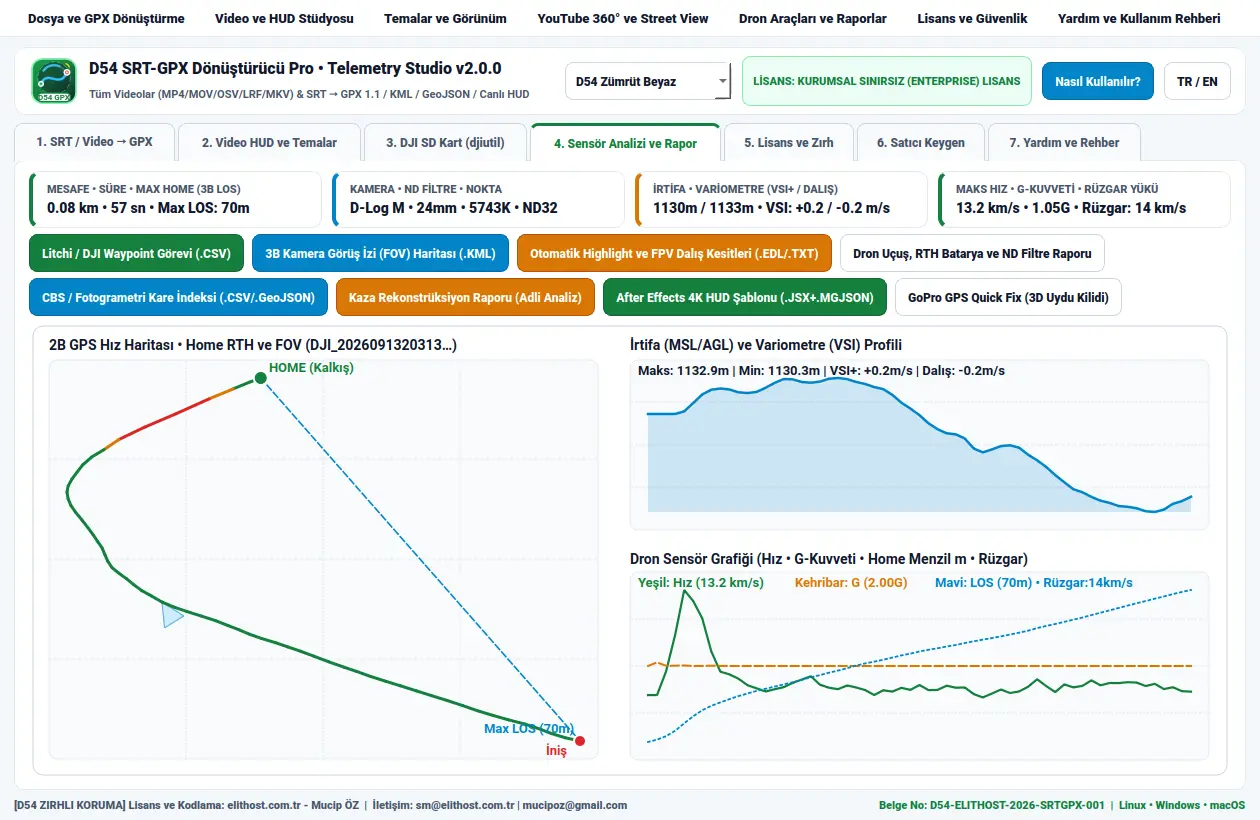Click the "Maks: 1132.9m" altitude summary line
This screenshot has width=1260, height=820.
(821, 370)
